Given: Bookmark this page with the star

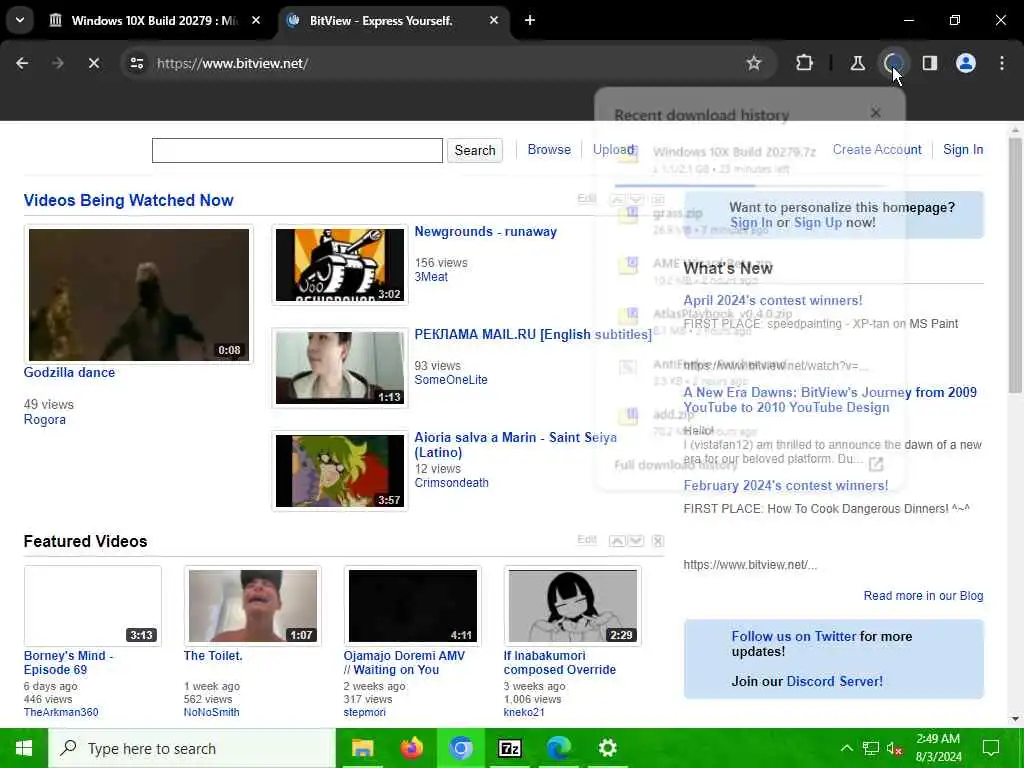Looking at the screenshot, I should pyautogui.click(x=754, y=63).
